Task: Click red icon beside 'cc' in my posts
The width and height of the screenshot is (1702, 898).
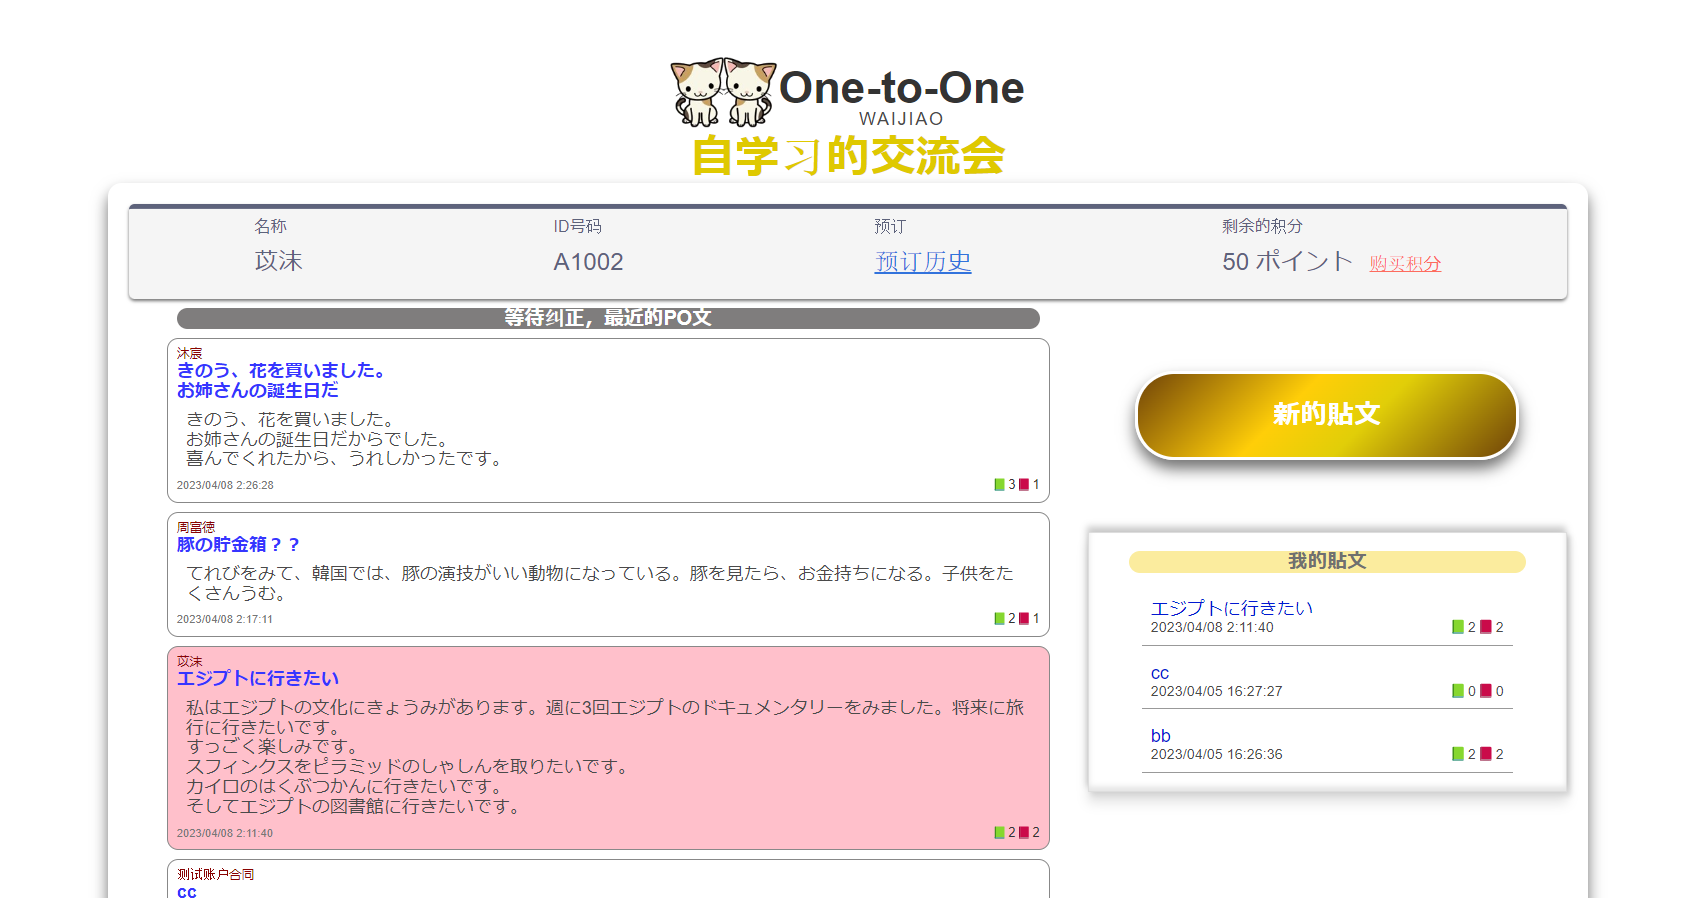Action: 1486,691
